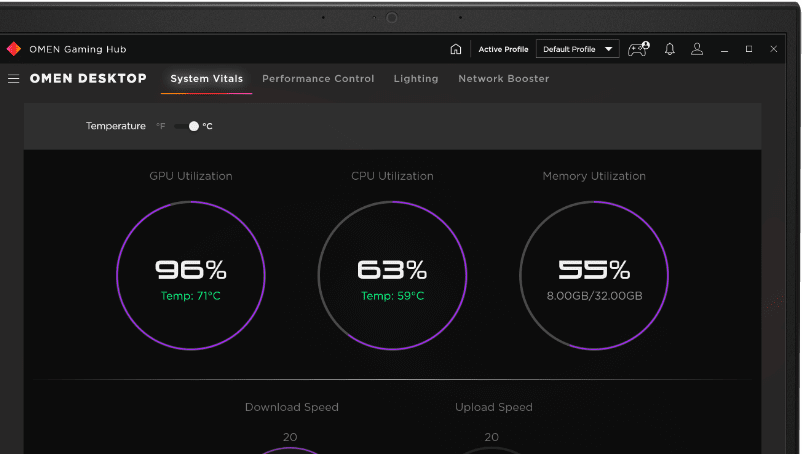Open the Network Booster tab

click(x=504, y=79)
